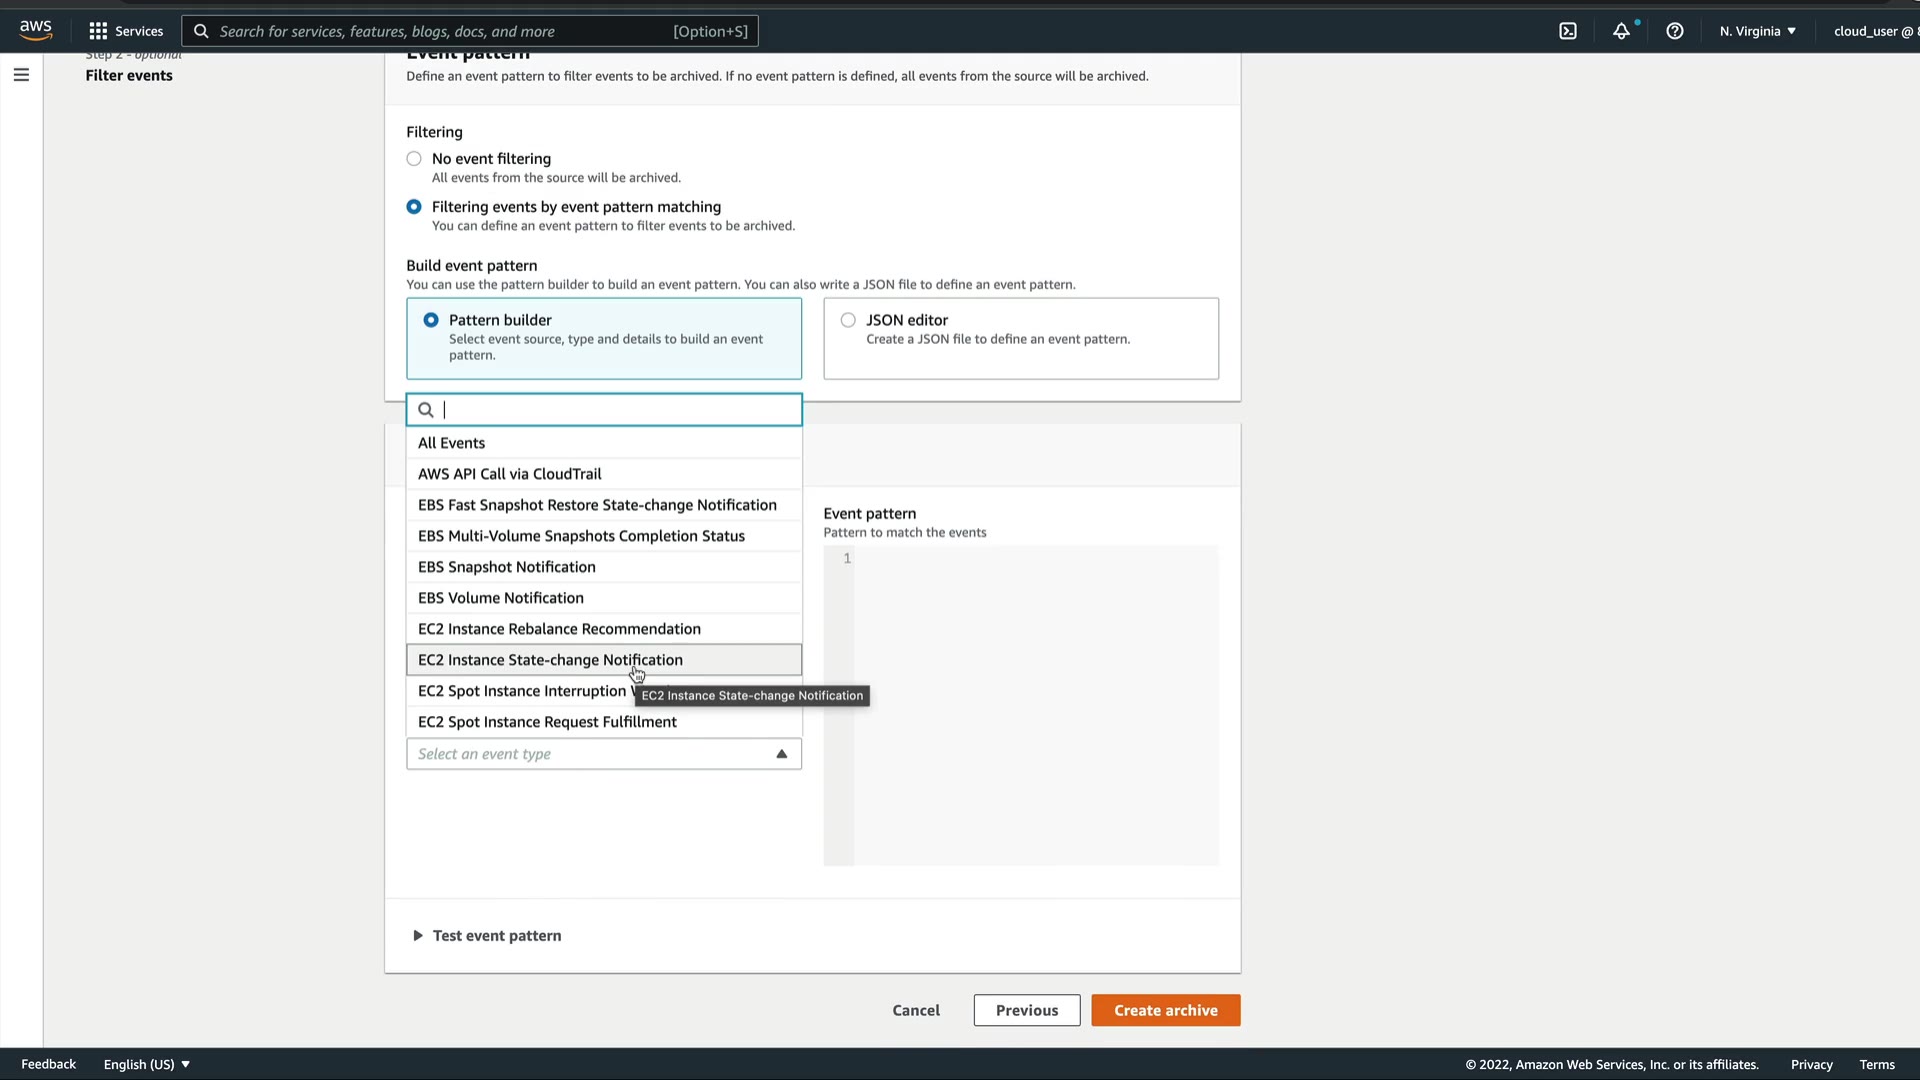Select the Pattern builder radio option

point(431,320)
